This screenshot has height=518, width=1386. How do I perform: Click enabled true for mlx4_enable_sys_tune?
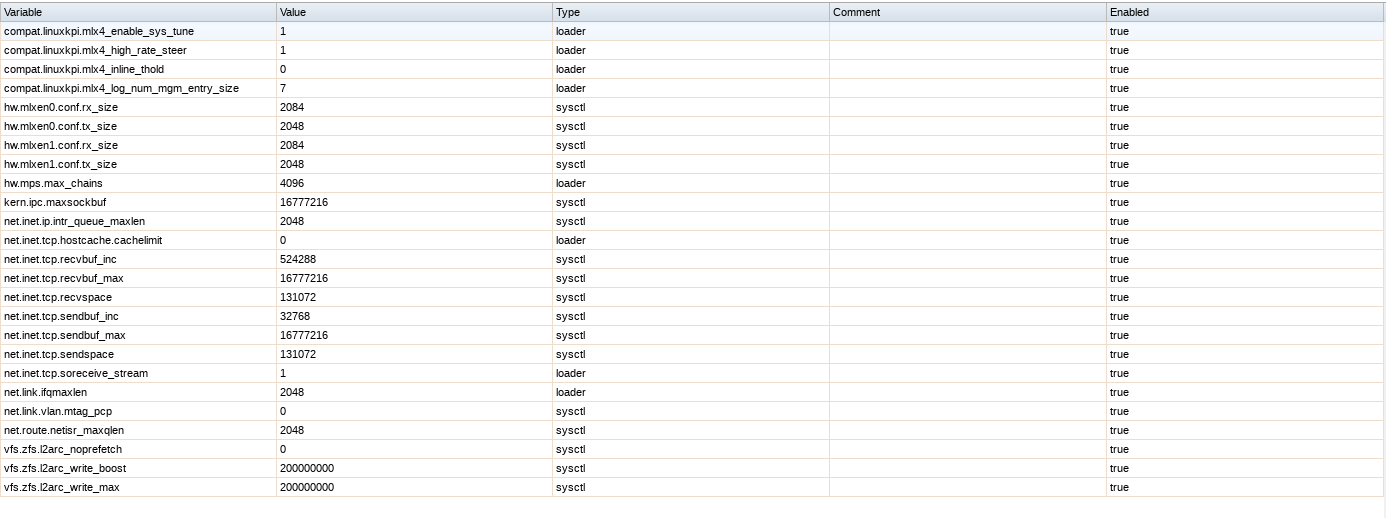pyautogui.click(x=1119, y=31)
